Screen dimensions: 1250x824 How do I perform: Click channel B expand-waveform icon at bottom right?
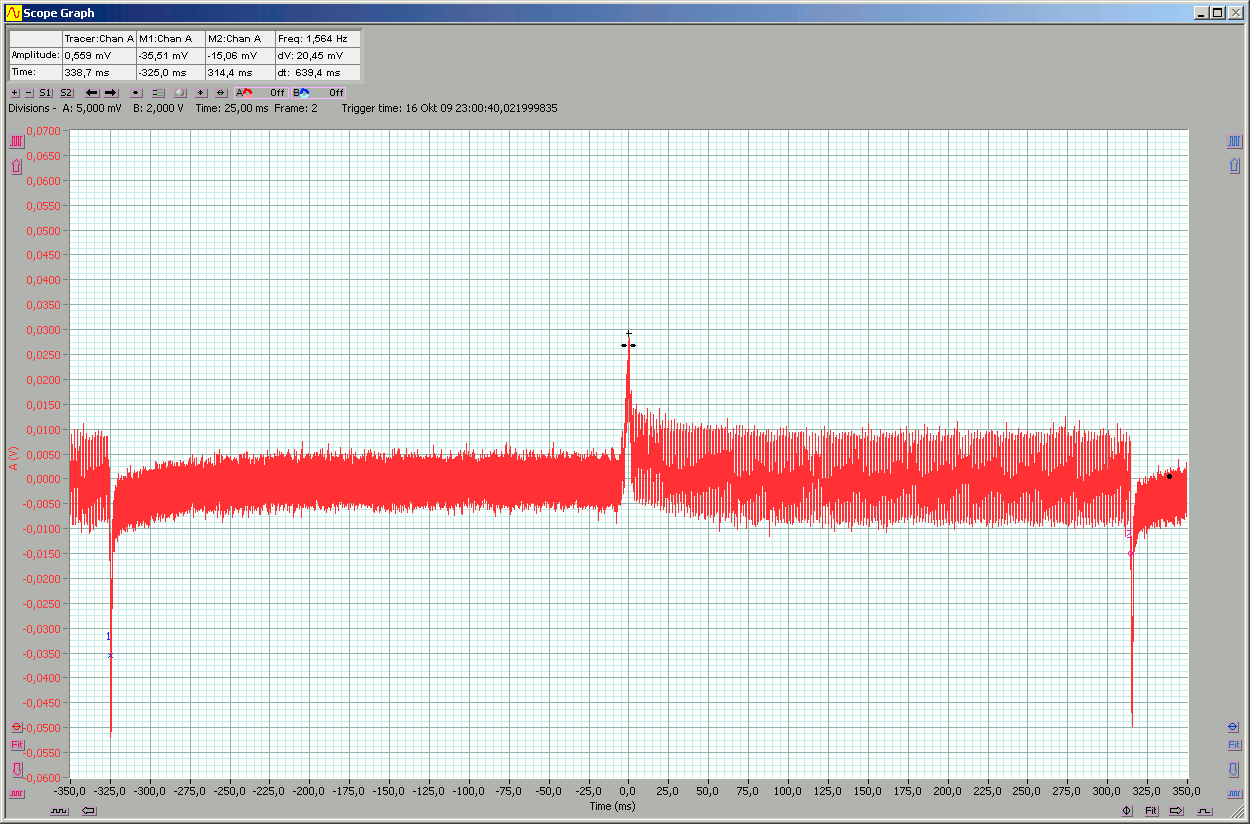click(x=1234, y=793)
